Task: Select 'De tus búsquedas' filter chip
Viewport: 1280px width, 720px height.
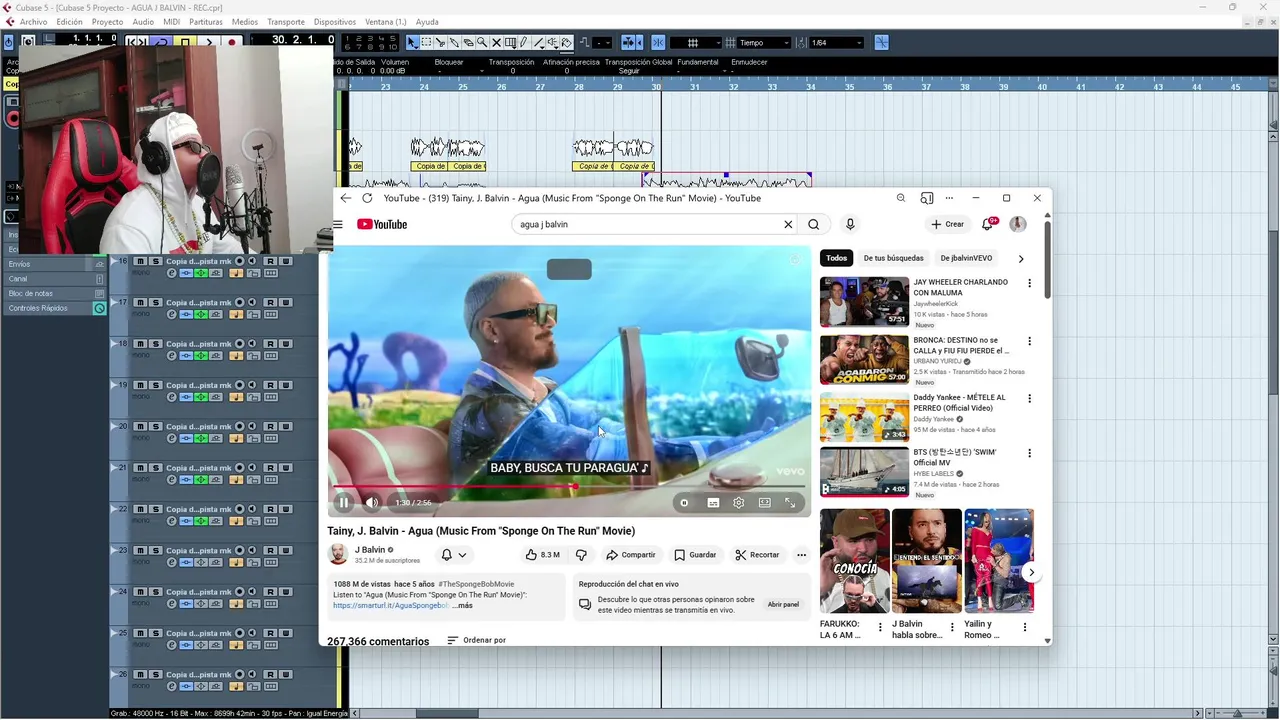Action: 893,258
